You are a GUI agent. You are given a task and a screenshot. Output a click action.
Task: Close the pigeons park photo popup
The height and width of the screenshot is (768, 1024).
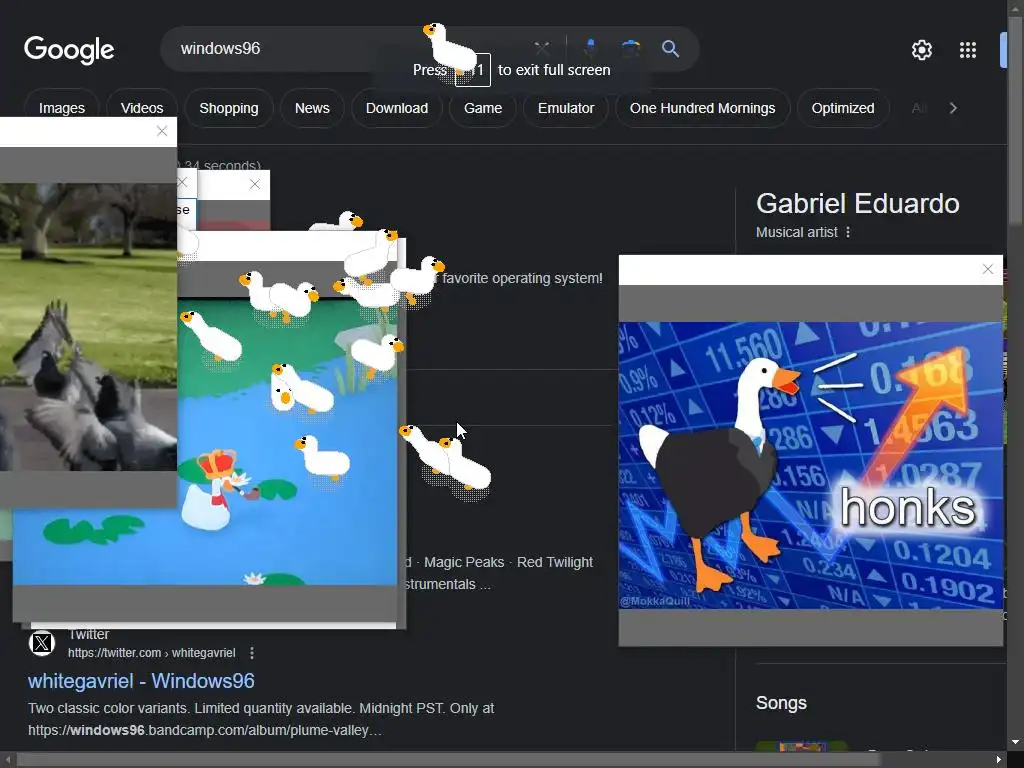pos(162,131)
